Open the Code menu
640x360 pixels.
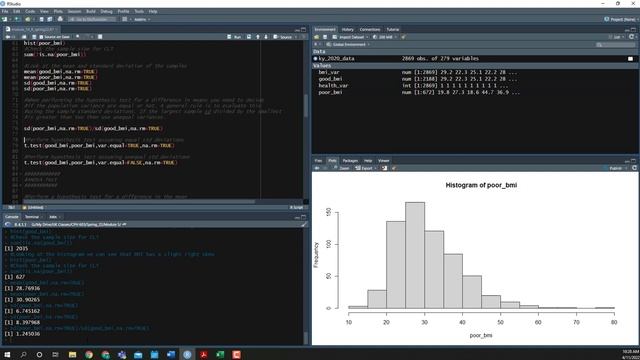coord(30,11)
